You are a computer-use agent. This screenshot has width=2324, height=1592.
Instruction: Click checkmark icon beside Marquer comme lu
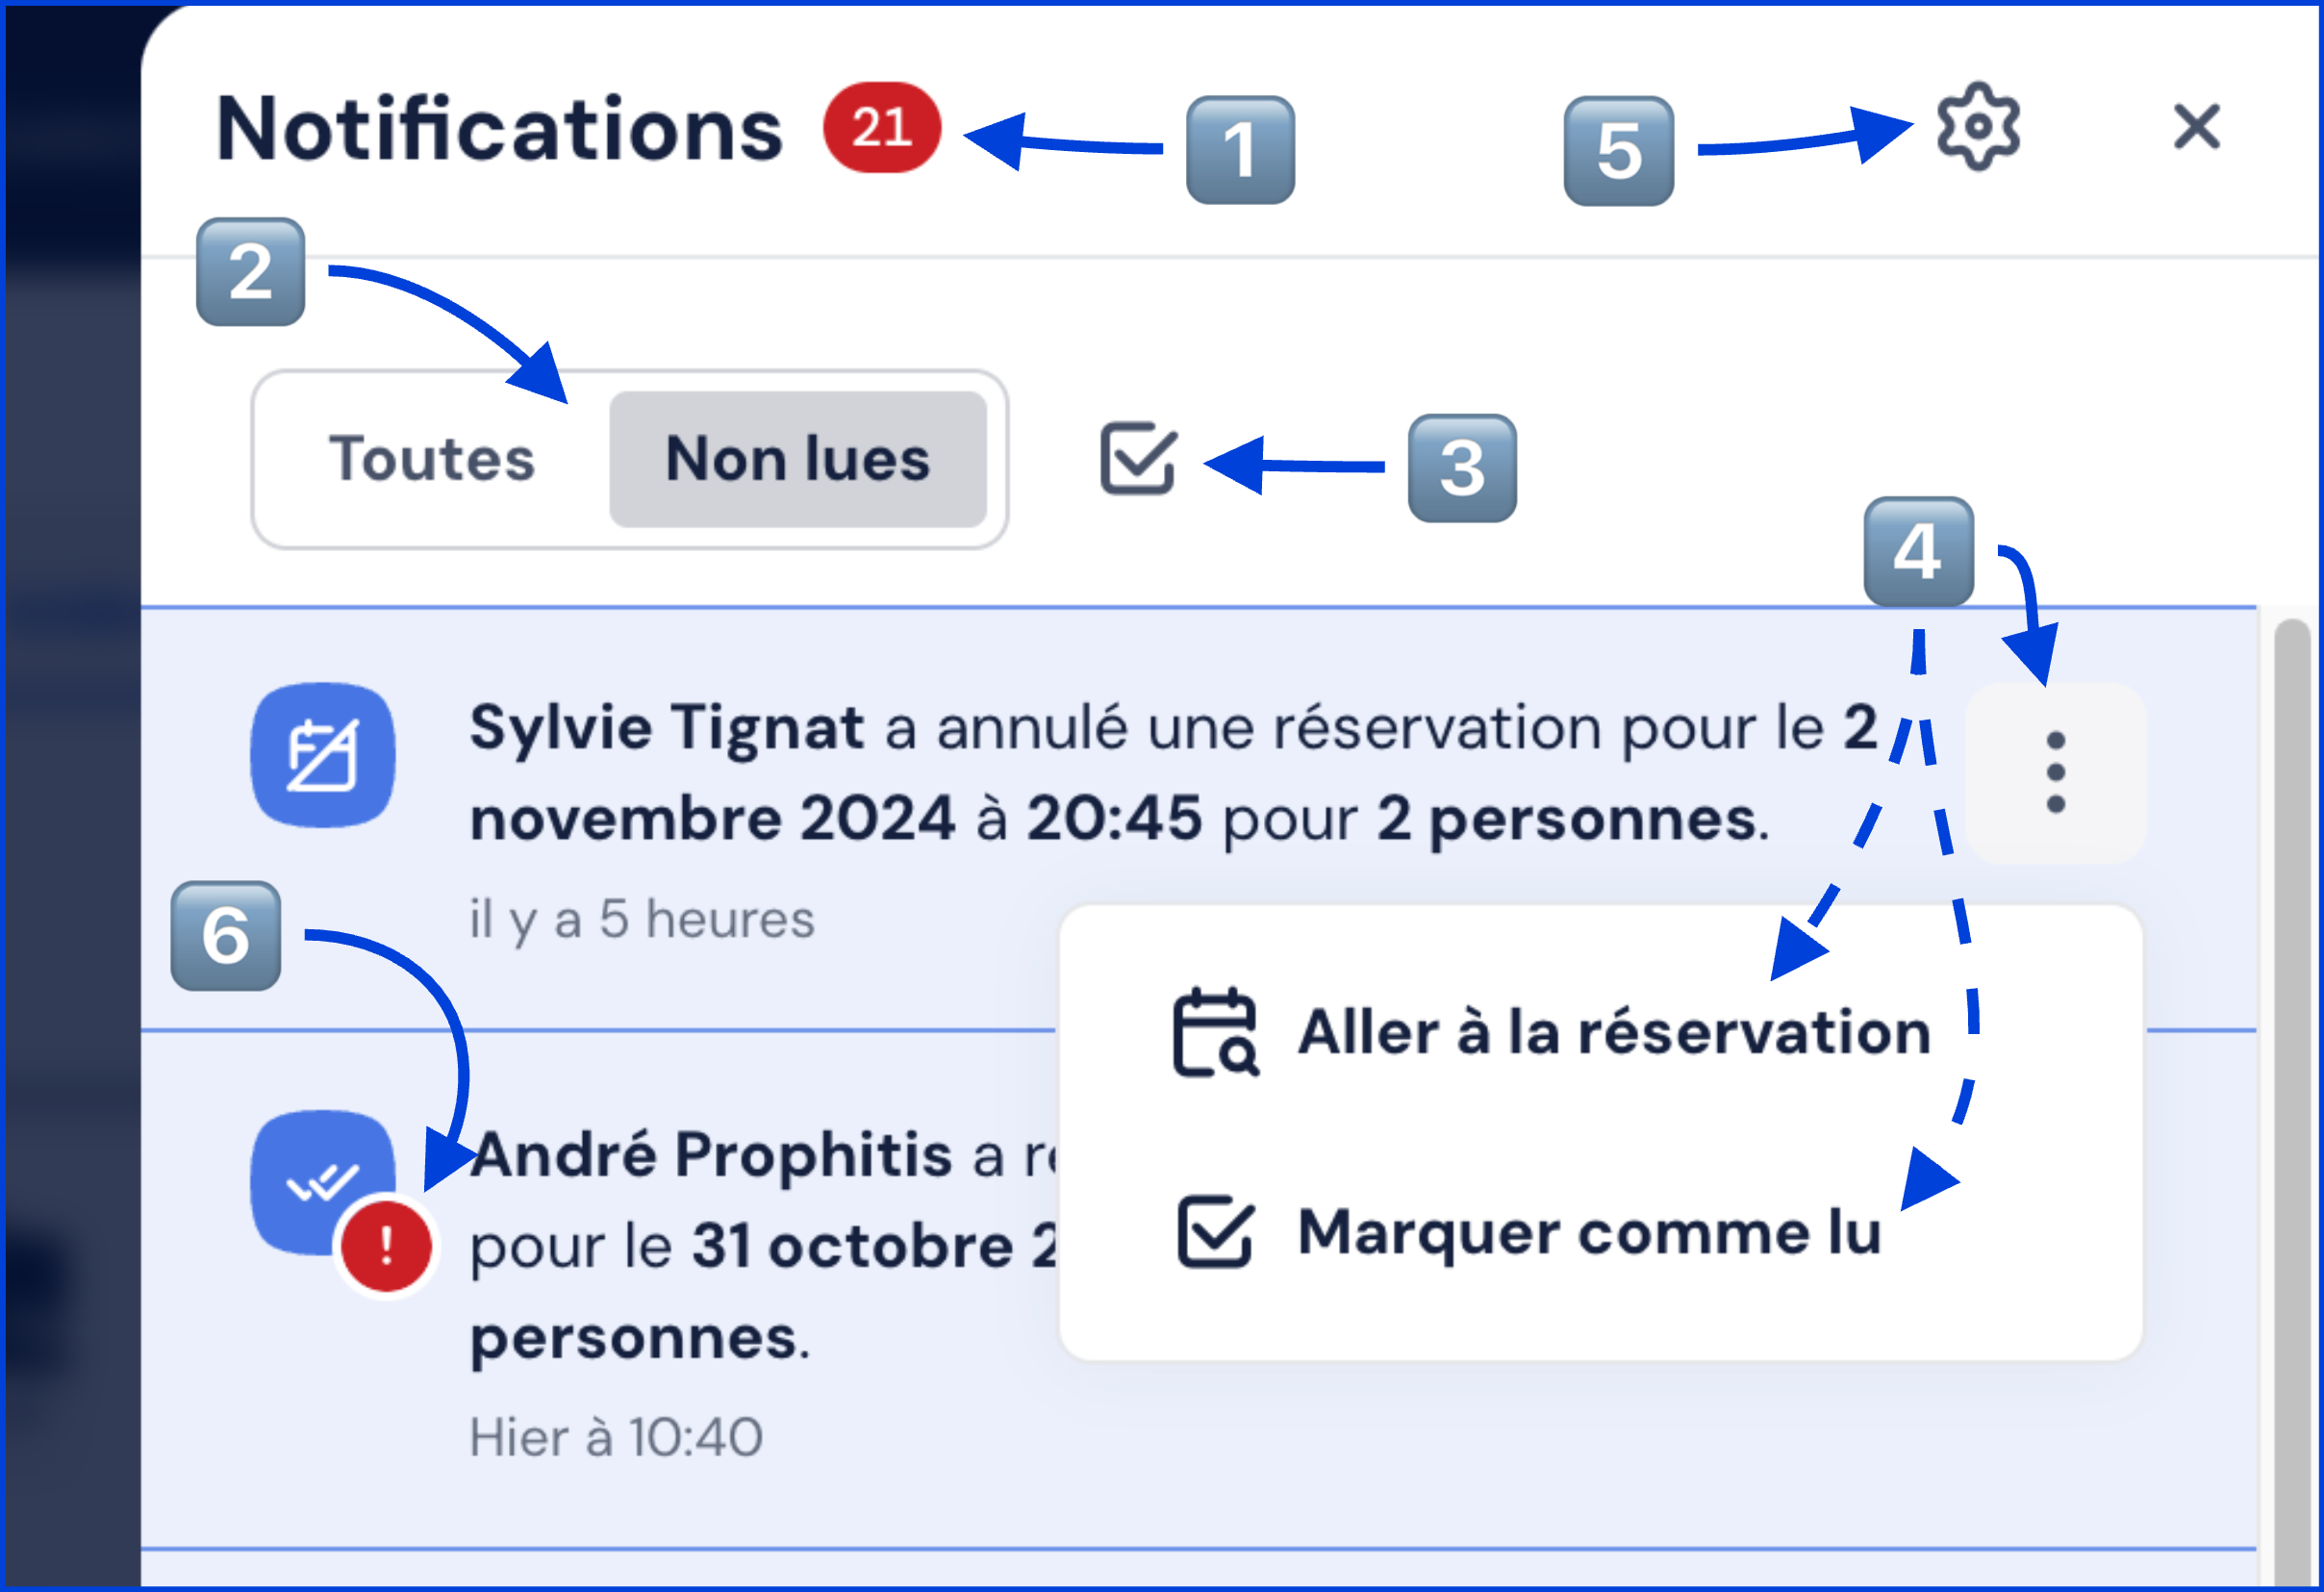click(x=1214, y=1232)
